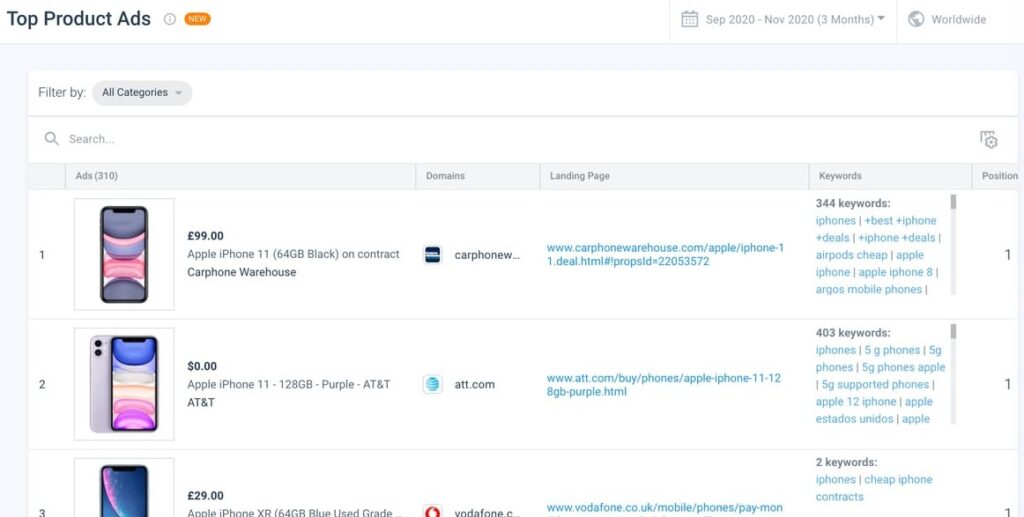Click the '403 keywords:' label

(x=853, y=332)
